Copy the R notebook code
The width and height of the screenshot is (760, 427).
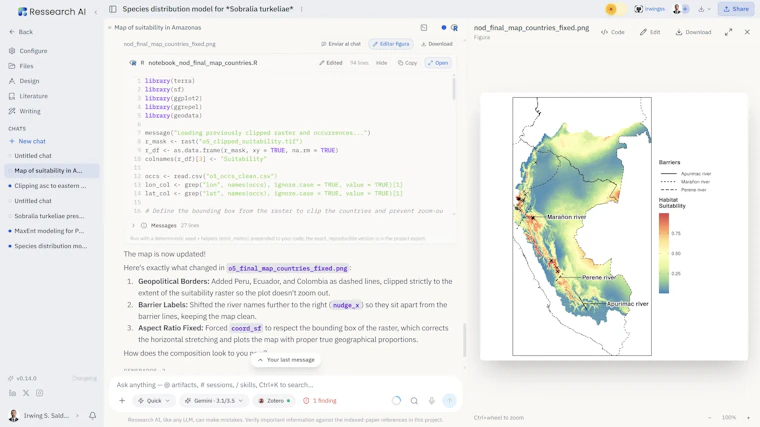tap(407, 63)
